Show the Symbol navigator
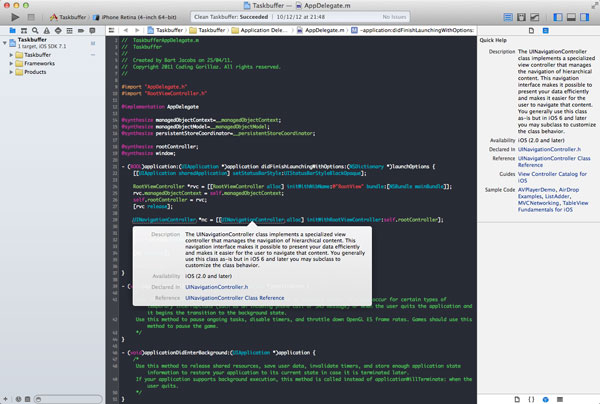Screen dimensions: 600x404 pyautogui.click(x=24, y=30)
